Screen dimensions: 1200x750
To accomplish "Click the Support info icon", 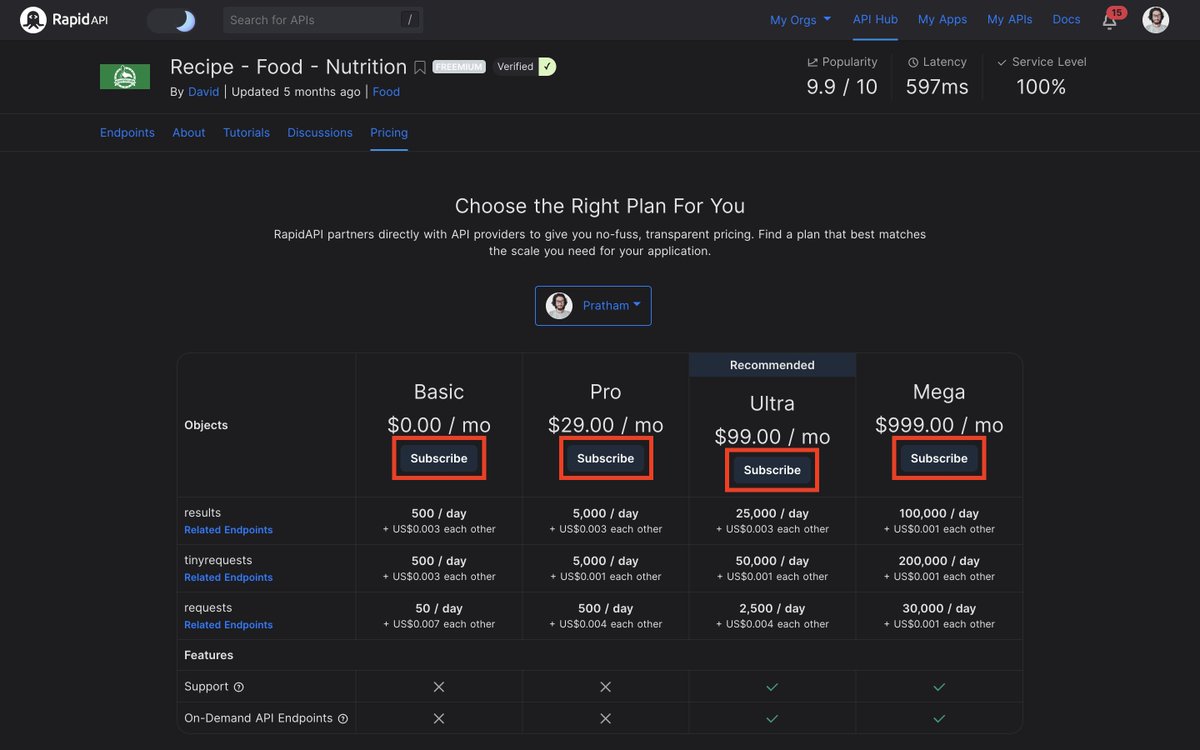I will pyautogui.click(x=238, y=687).
